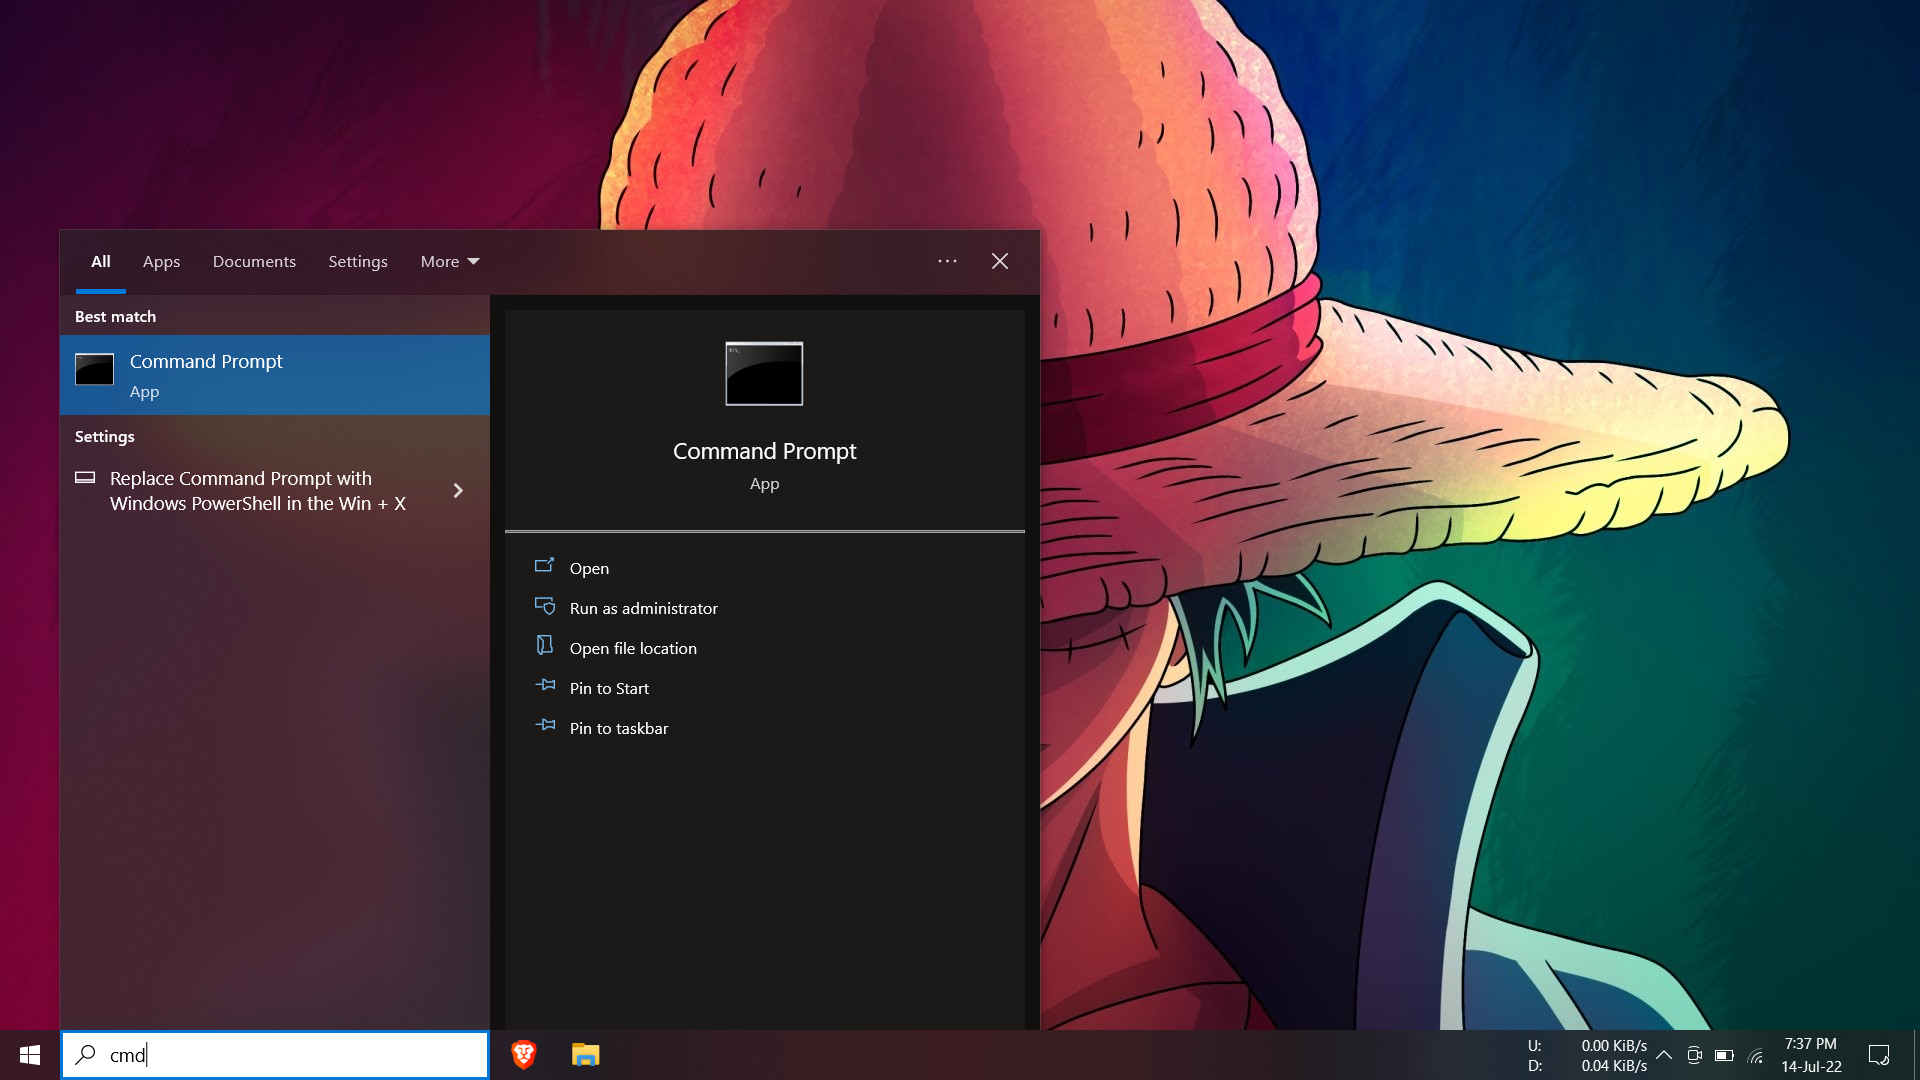The width and height of the screenshot is (1920, 1080).
Task: Open the Action Center notifications icon
Action: [1879, 1055]
